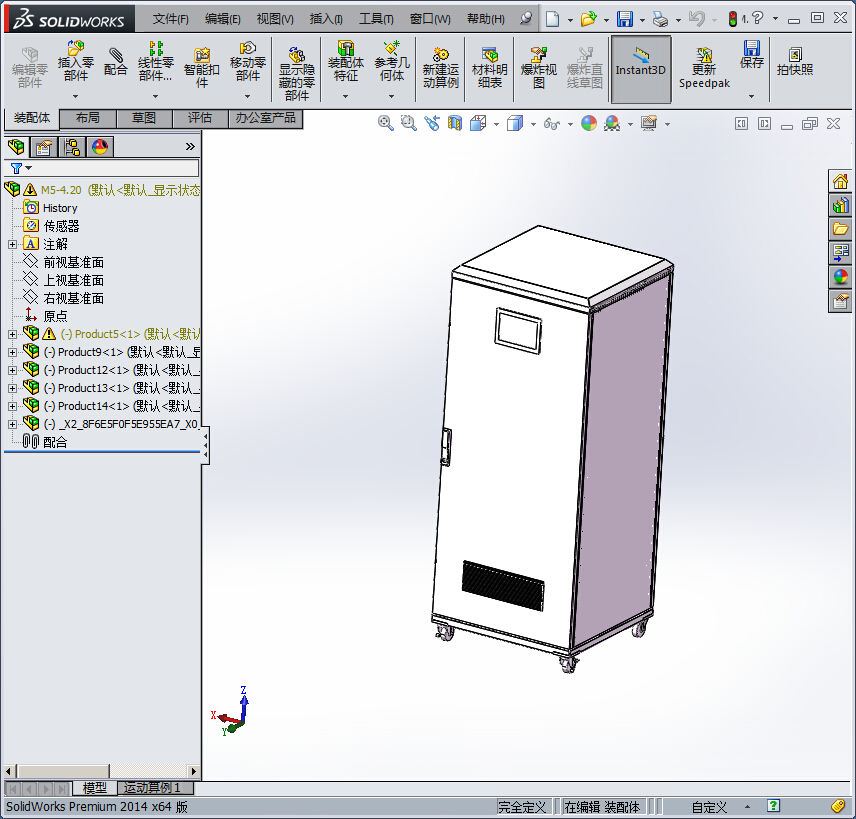Open the ConfigurationManager tab icon
Viewport: 856px width, 819px height.
(x=73, y=148)
